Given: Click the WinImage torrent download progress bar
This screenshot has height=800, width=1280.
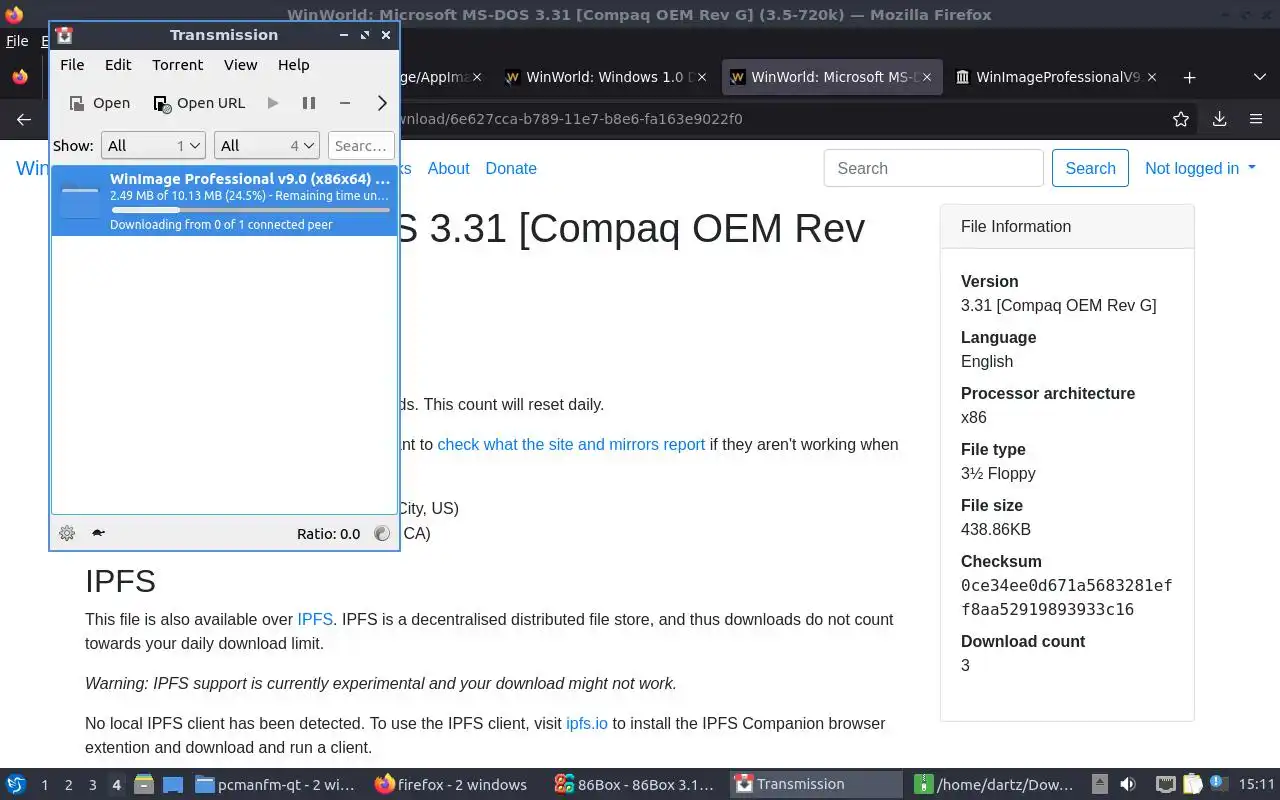Looking at the screenshot, I should (250, 210).
